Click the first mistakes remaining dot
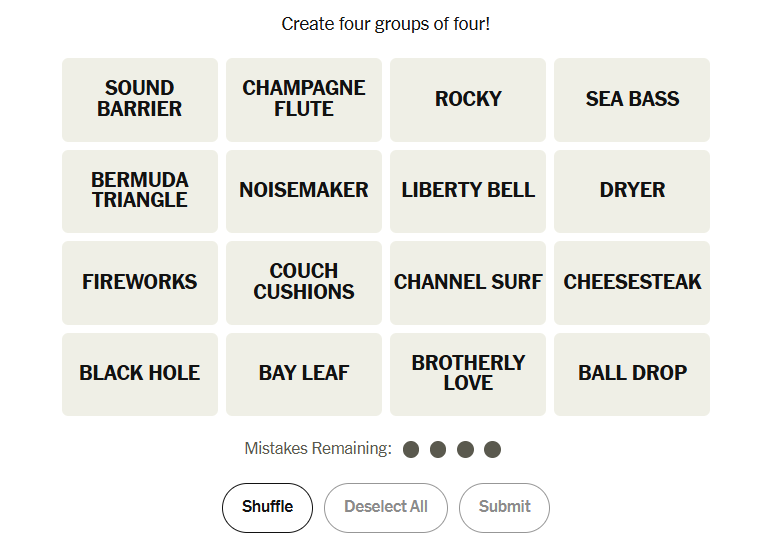This screenshot has height=557, width=771. [411, 449]
